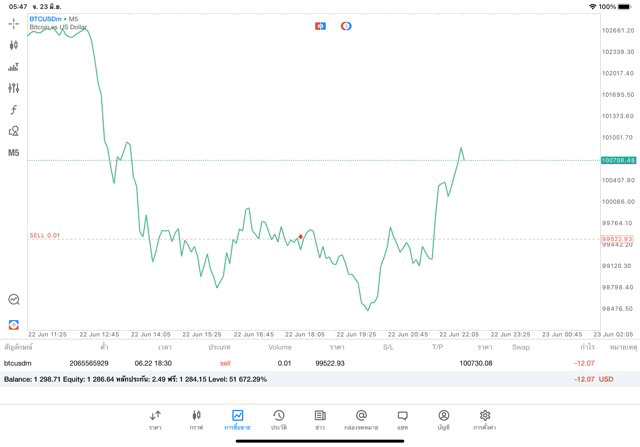The image size is (640, 447).
Task: Open the M5 timeframe selector
Action: [x=14, y=153]
